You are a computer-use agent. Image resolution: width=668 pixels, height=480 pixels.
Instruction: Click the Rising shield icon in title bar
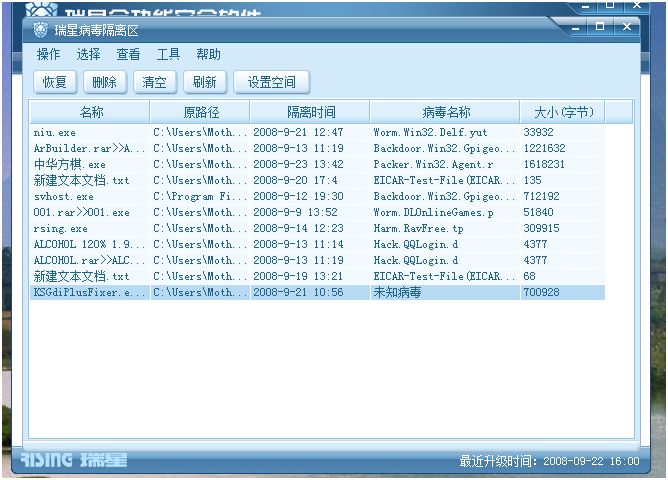pos(40,30)
